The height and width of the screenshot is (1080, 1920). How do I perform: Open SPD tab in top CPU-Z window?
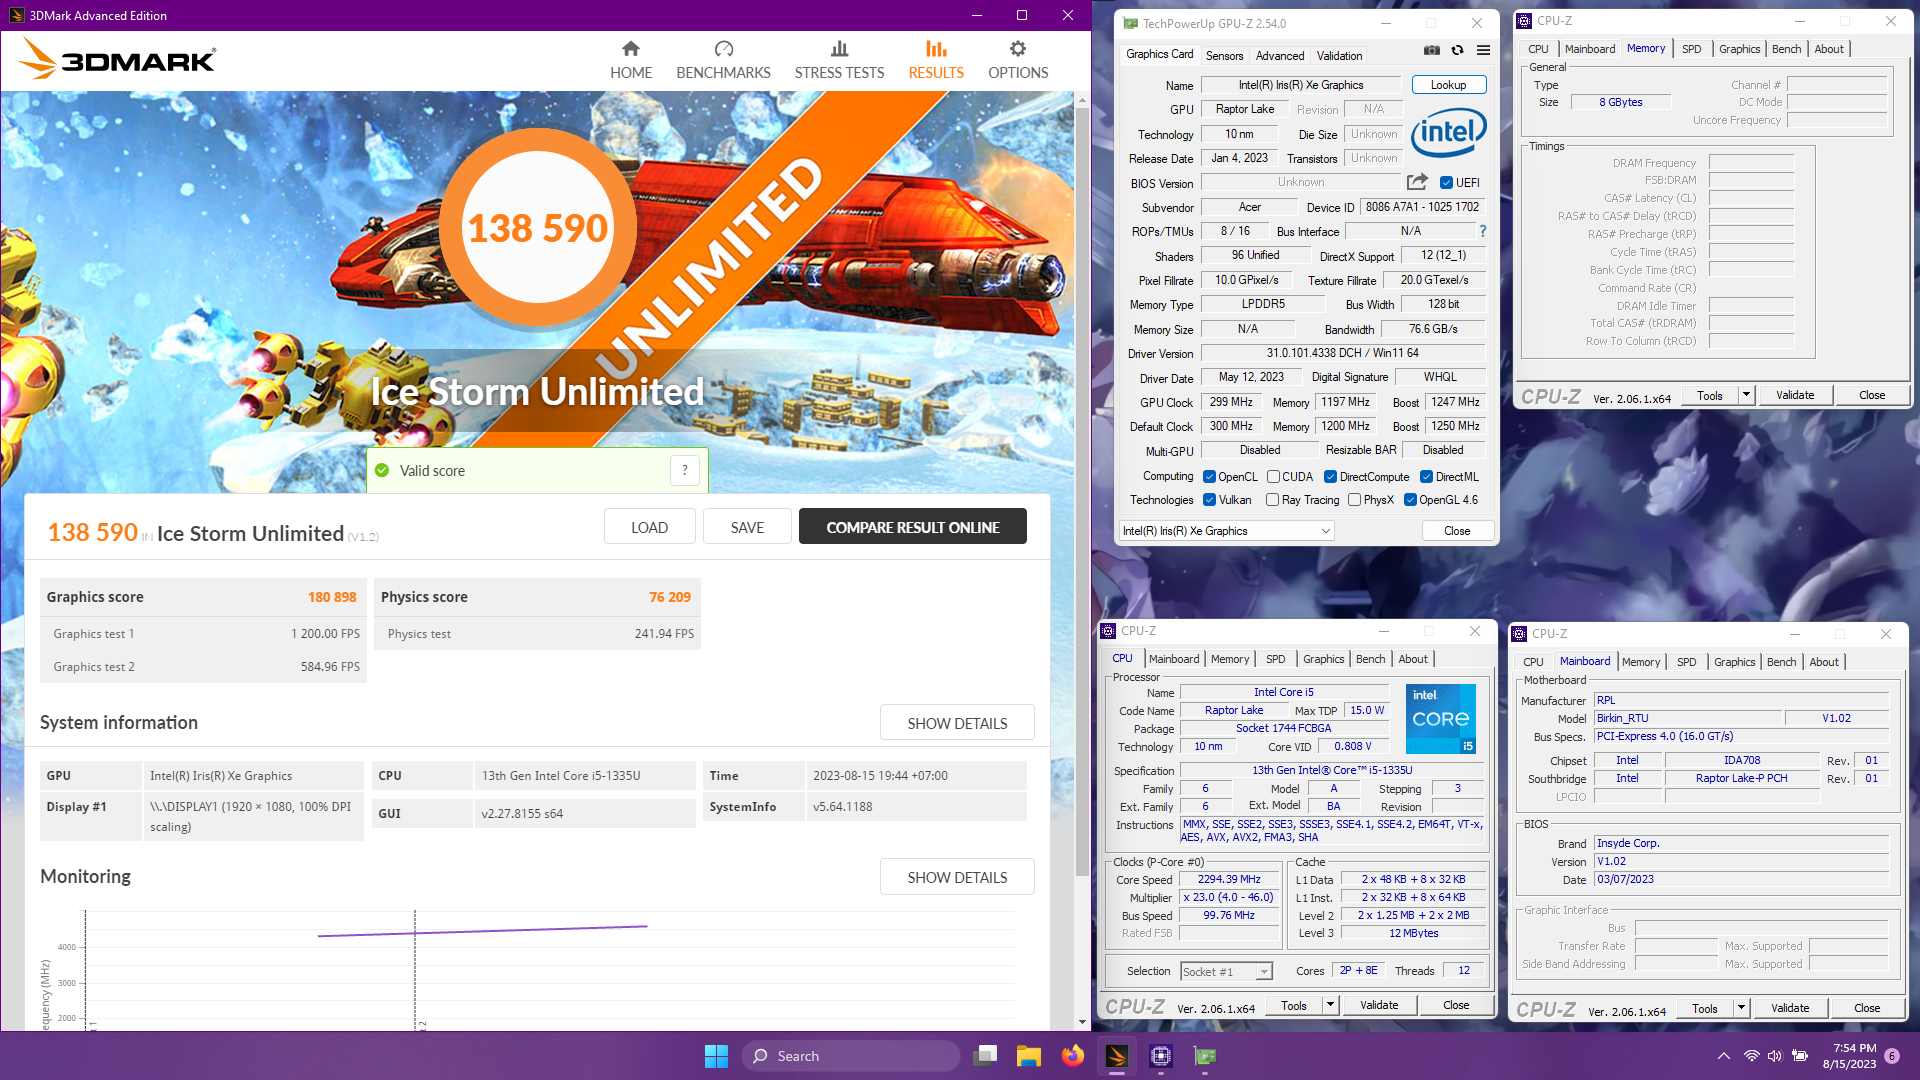click(1691, 49)
